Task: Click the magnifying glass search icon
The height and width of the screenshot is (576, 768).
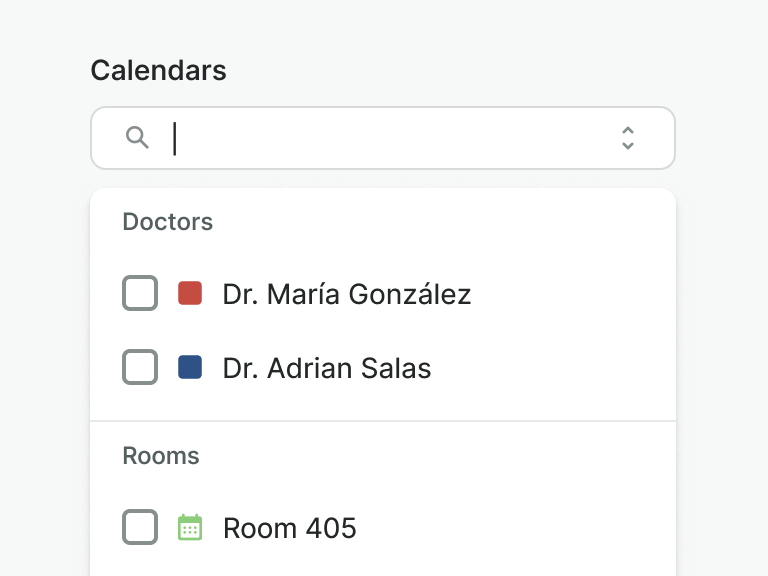Action: [x=137, y=138]
